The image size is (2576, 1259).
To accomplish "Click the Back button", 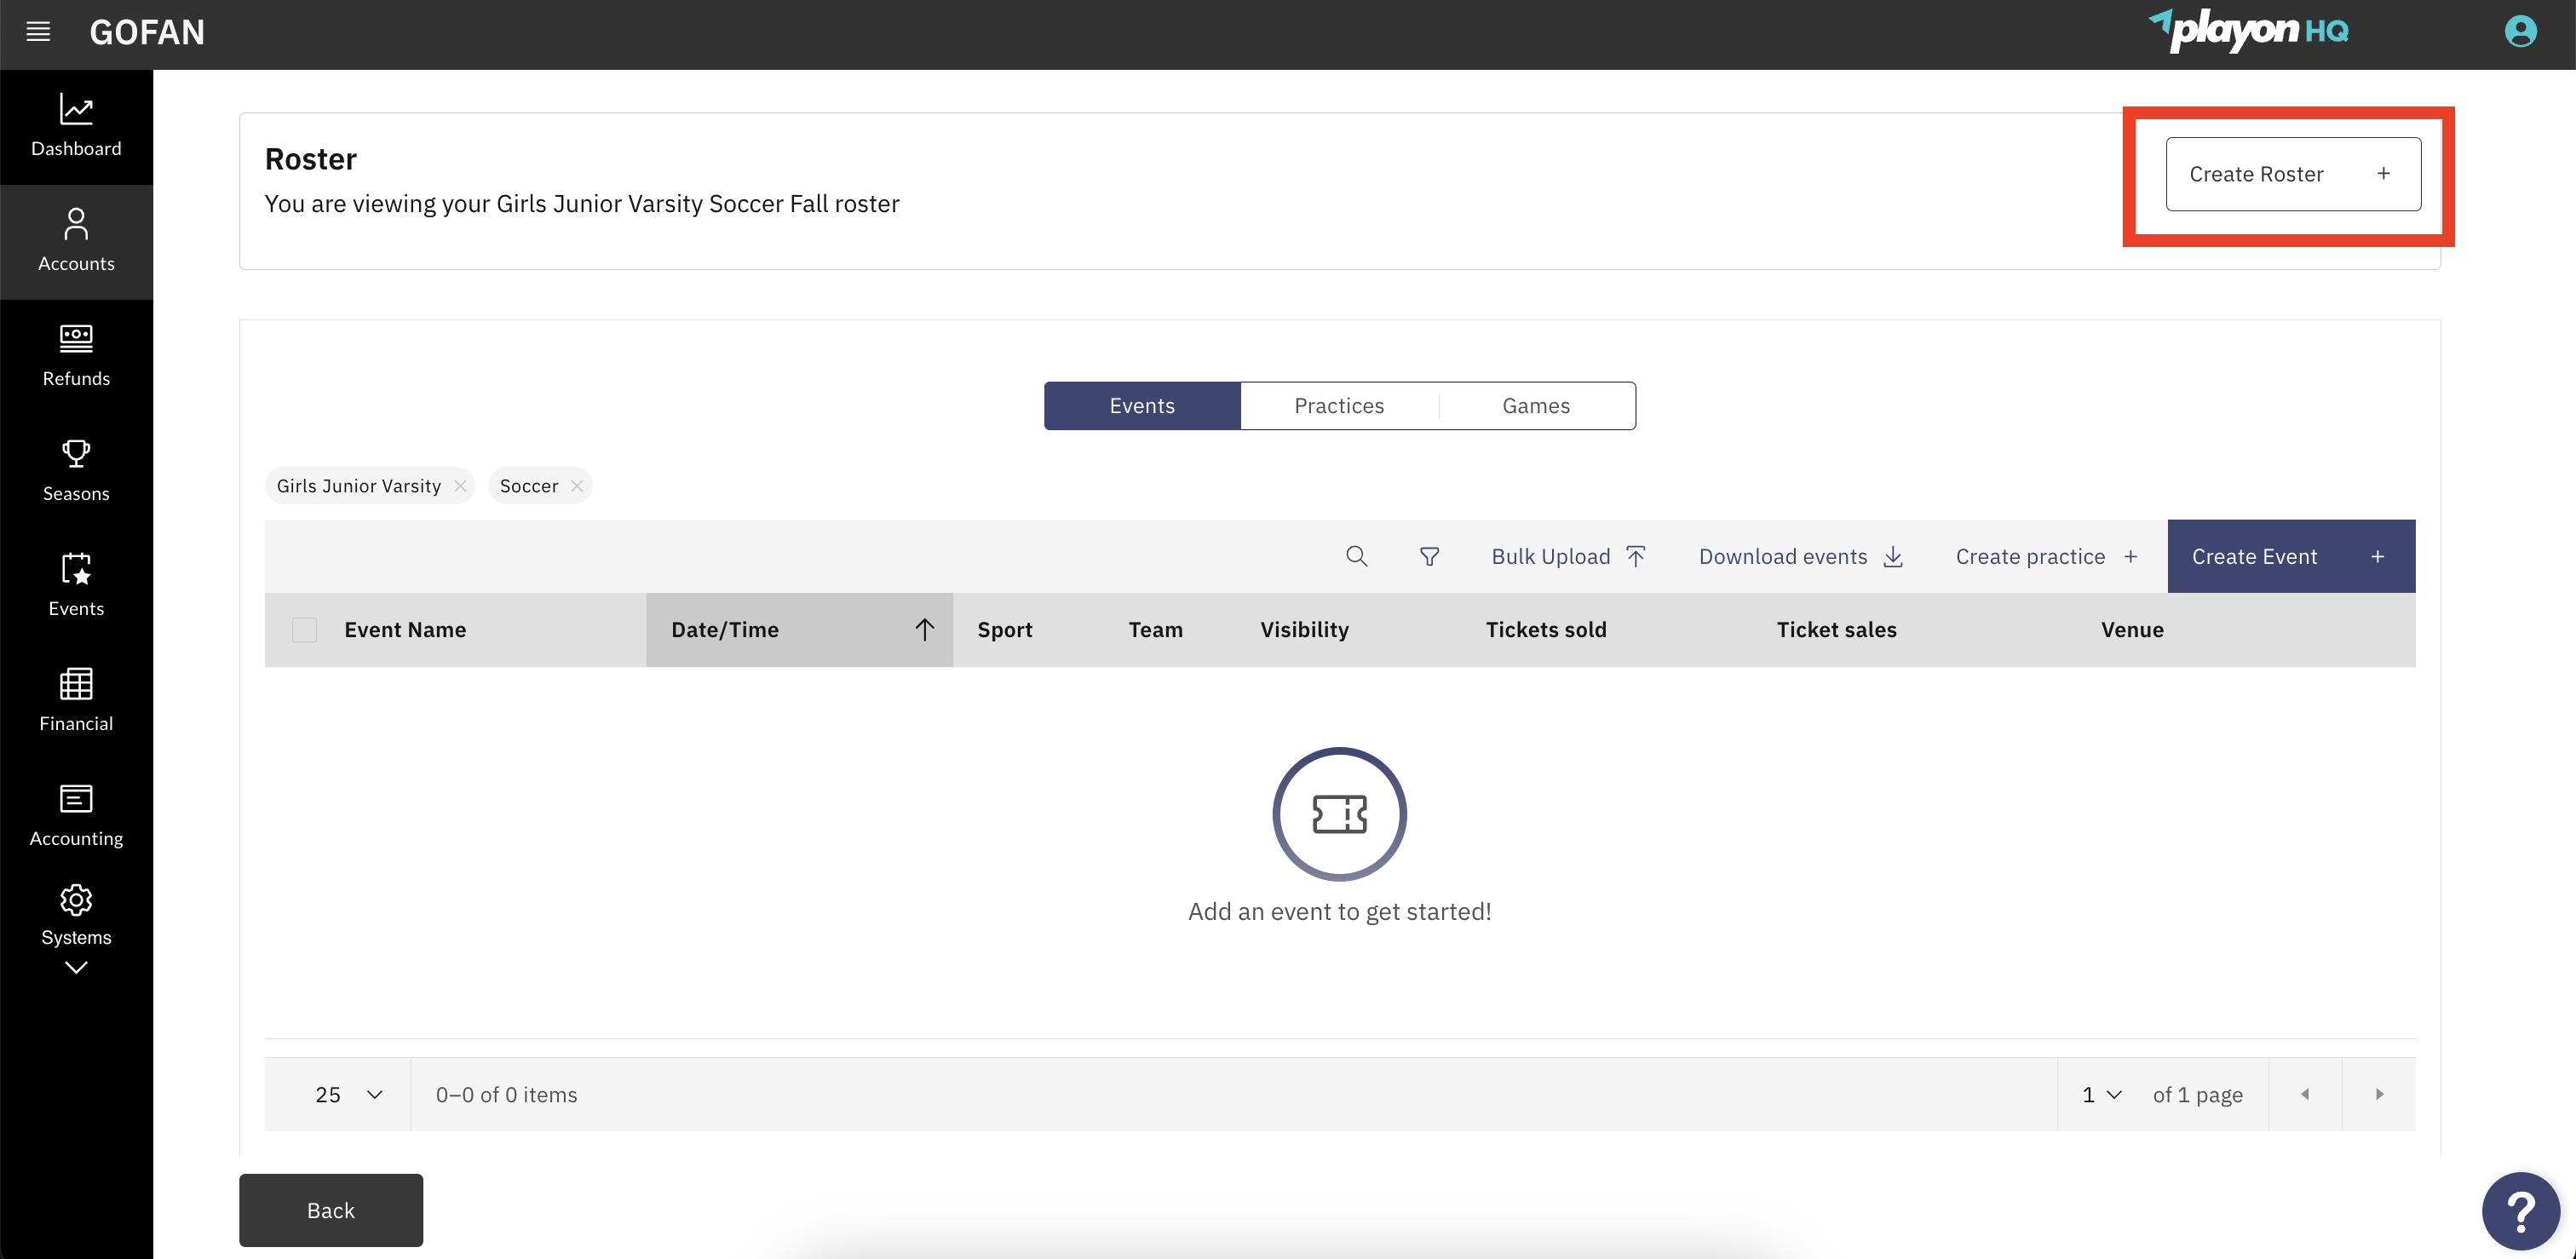I will (x=330, y=1210).
